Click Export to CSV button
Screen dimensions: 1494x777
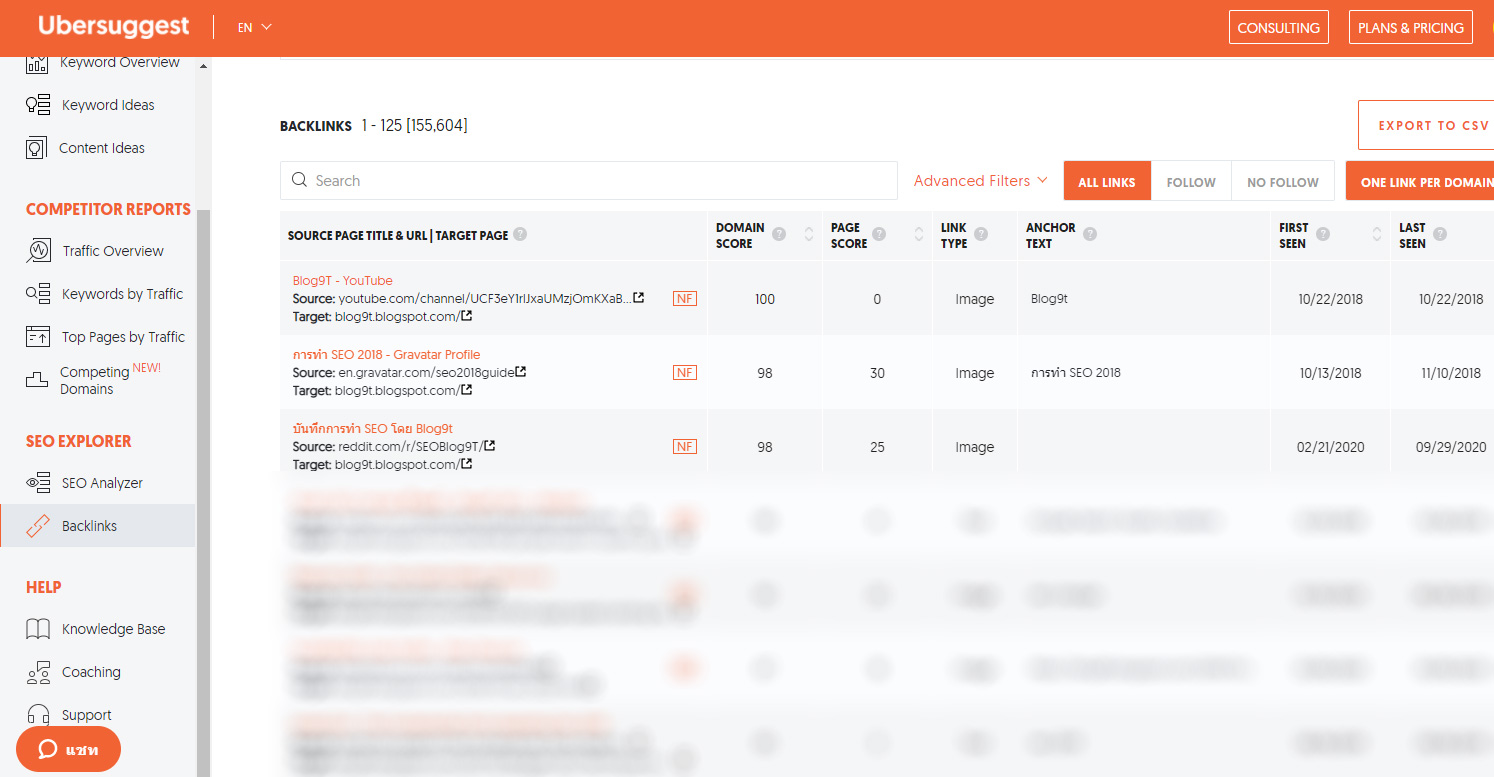1427,125
